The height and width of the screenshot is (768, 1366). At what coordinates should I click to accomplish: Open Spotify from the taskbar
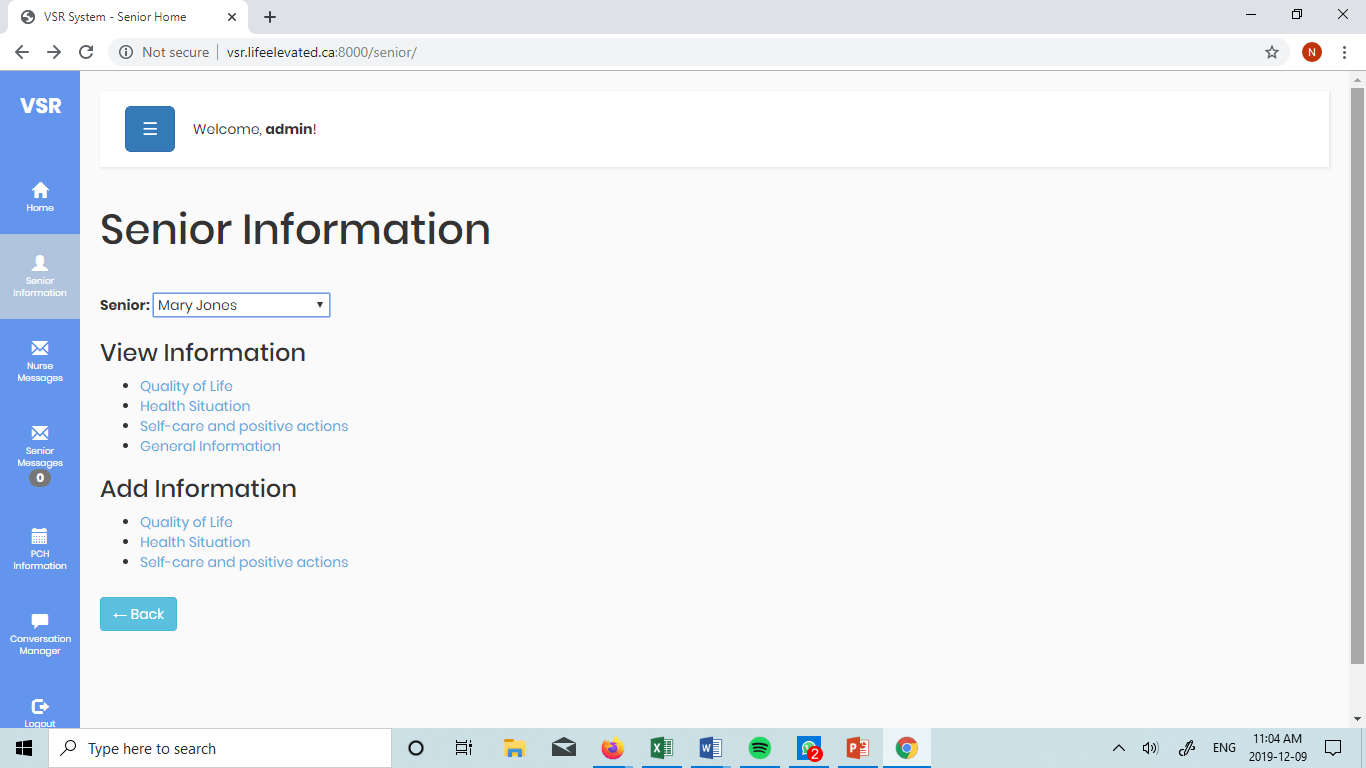(760, 748)
